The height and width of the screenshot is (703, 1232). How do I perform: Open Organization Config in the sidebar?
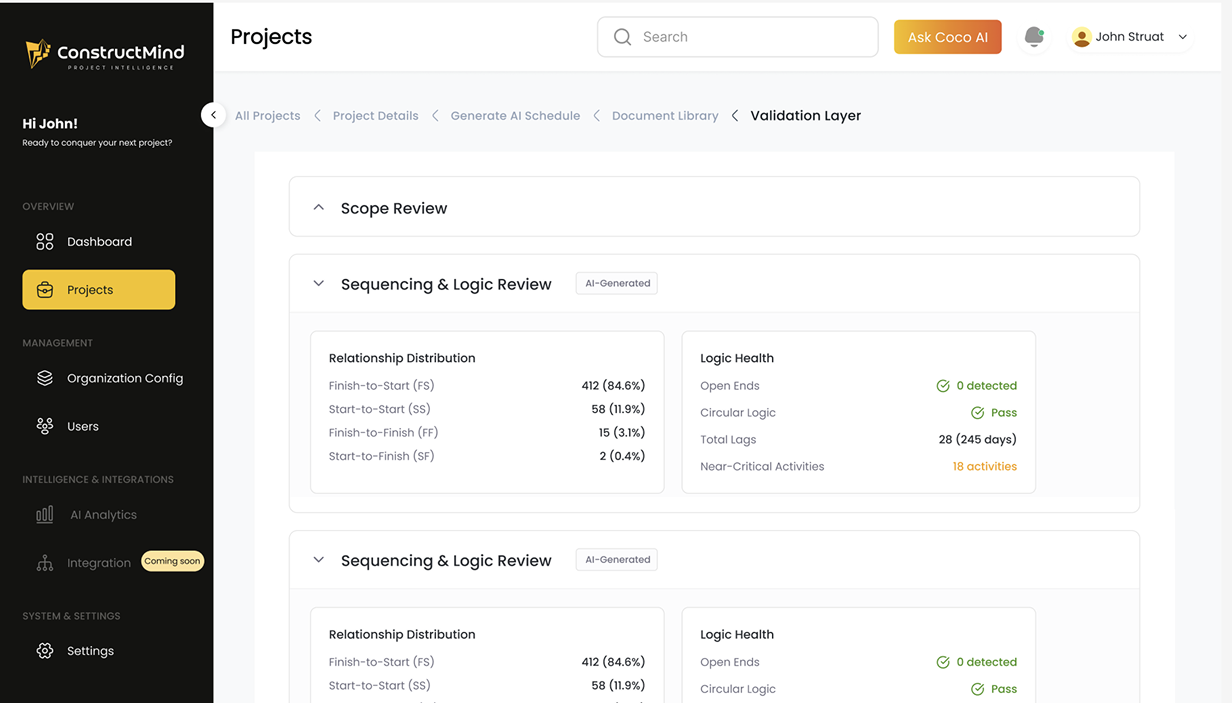(x=110, y=378)
